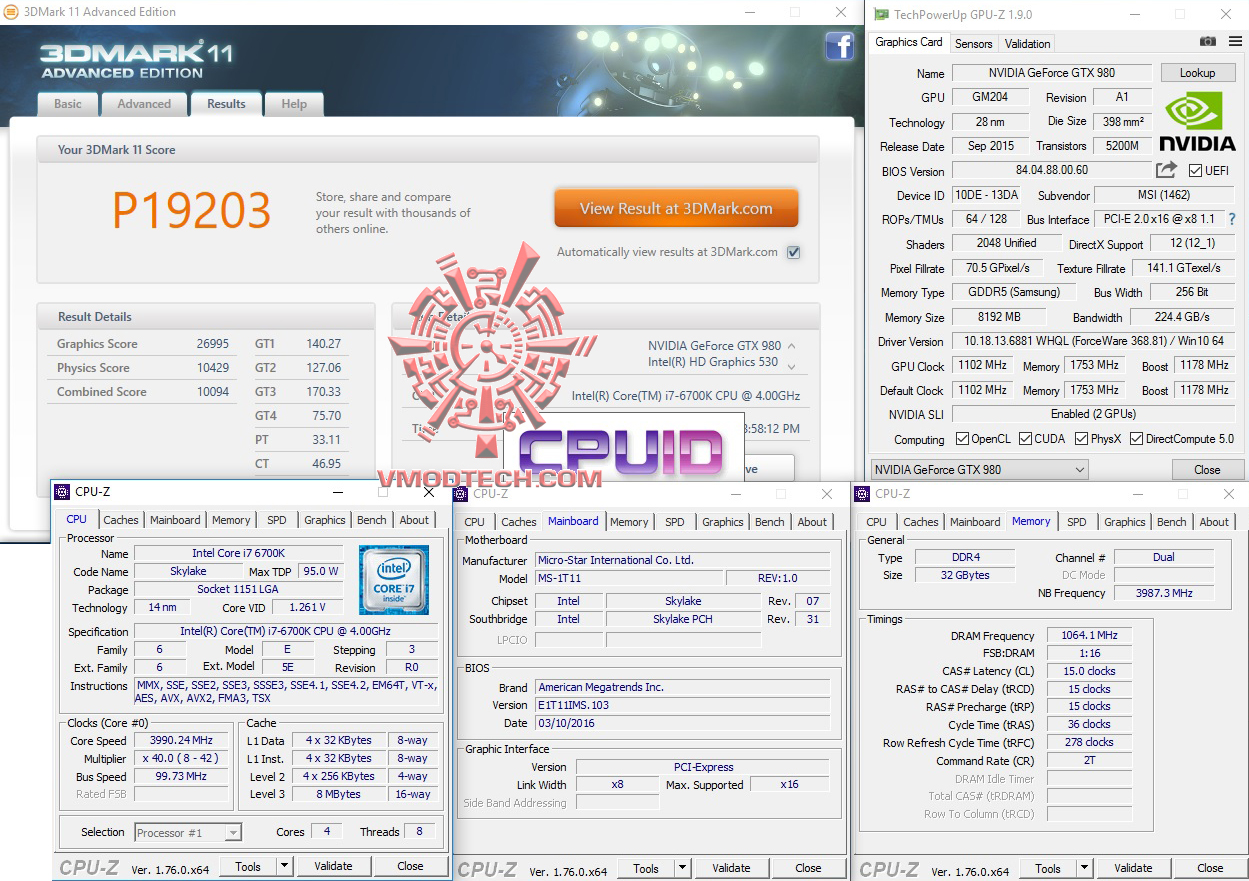1249x881 pixels.
Task: Select the Results tab in 3DMark
Action: point(226,104)
